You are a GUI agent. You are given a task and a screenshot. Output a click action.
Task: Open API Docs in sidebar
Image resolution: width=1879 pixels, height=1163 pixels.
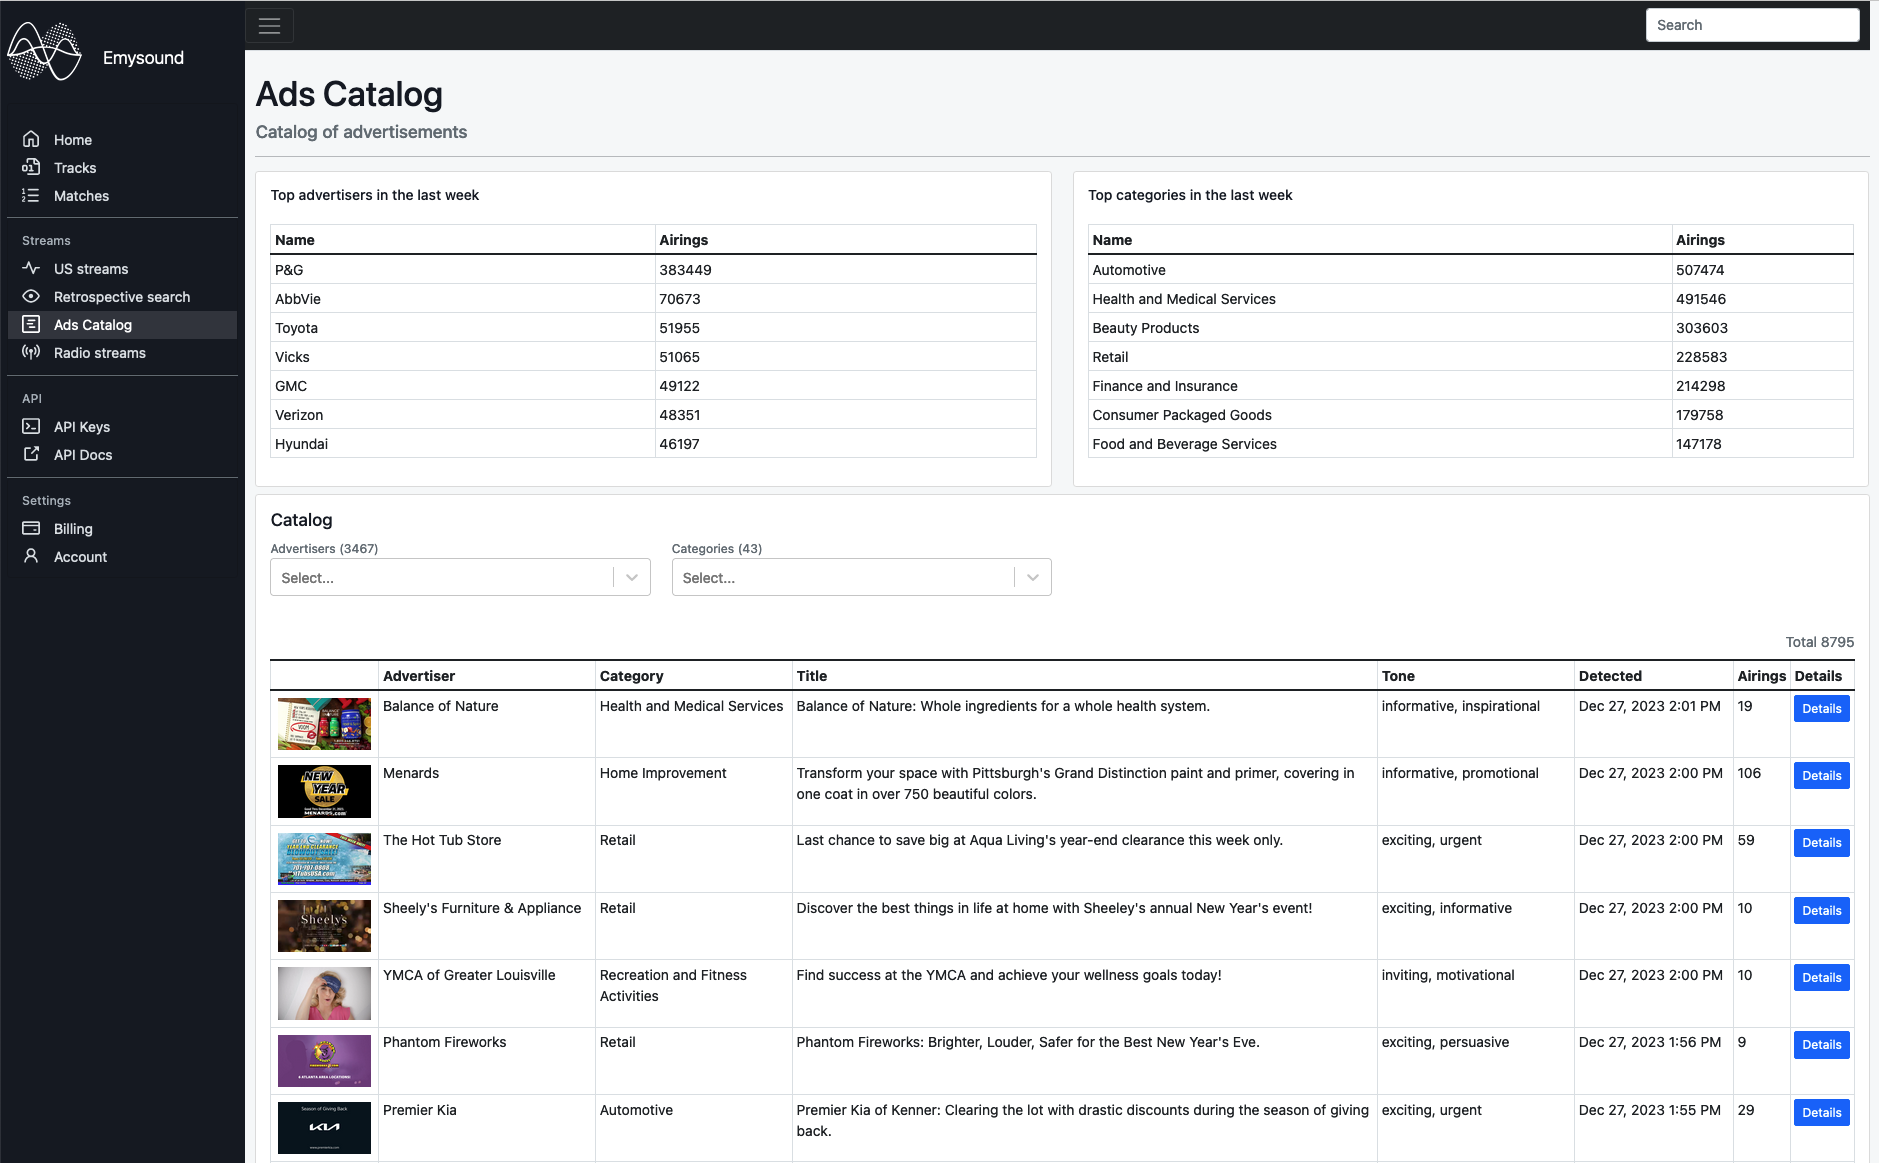click(x=82, y=455)
